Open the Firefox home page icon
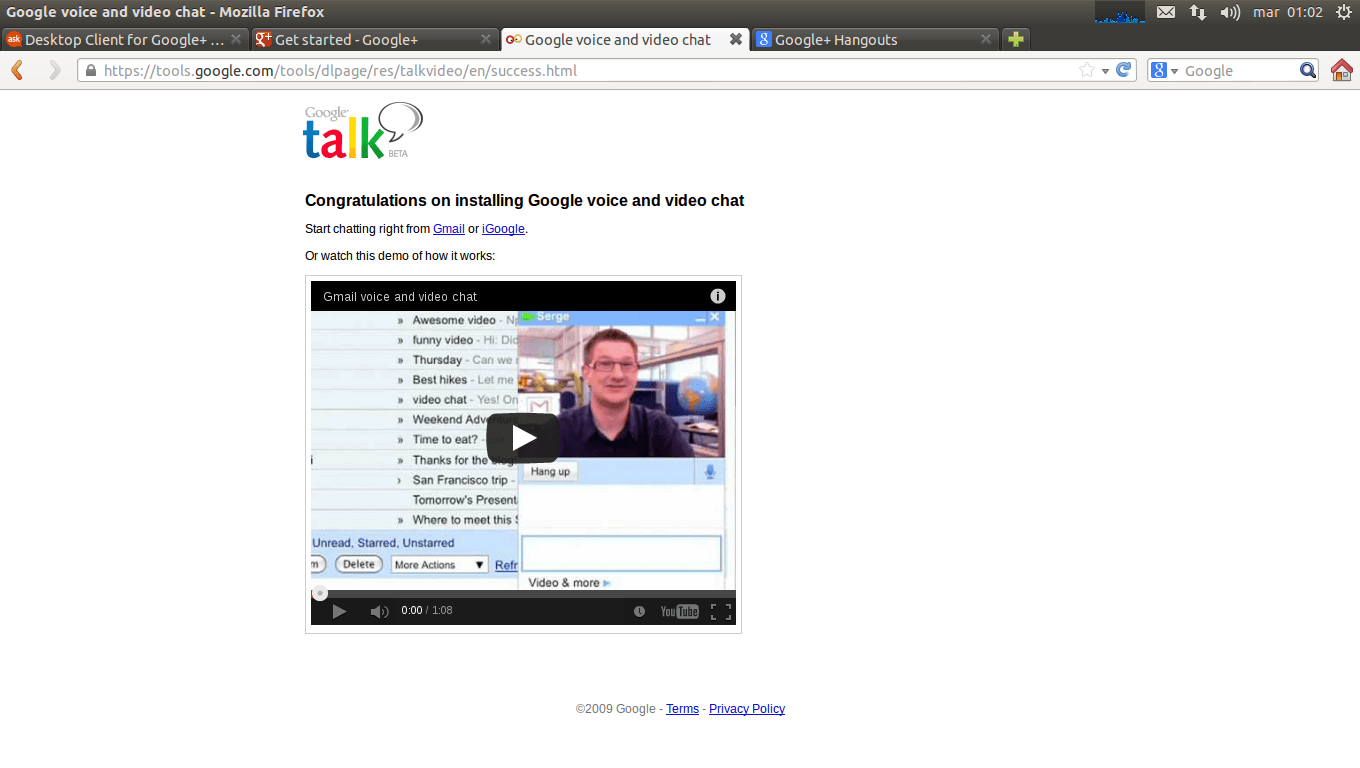 click(x=1341, y=70)
